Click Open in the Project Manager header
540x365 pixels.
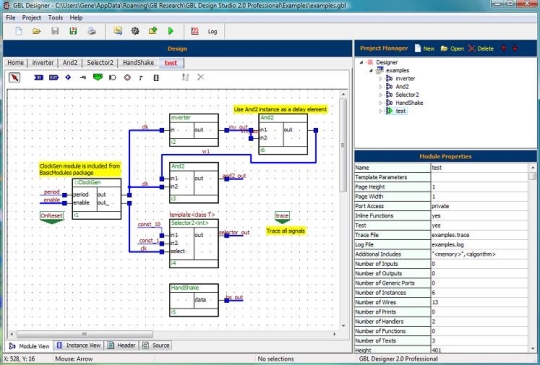click(x=453, y=49)
